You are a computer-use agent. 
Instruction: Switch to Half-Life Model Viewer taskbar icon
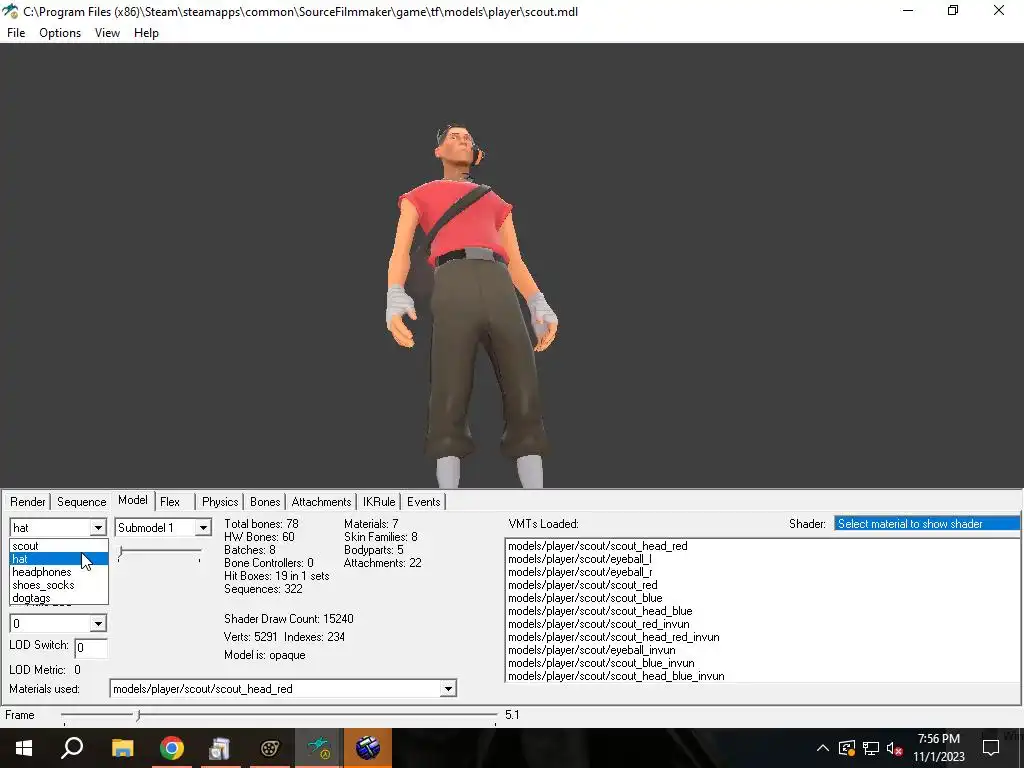319,748
